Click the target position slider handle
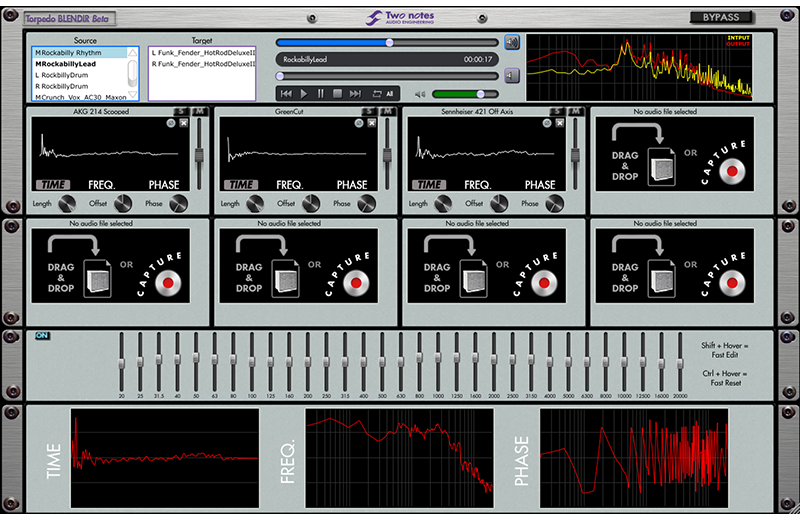This screenshot has height=520, width=800. tap(280, 76)
